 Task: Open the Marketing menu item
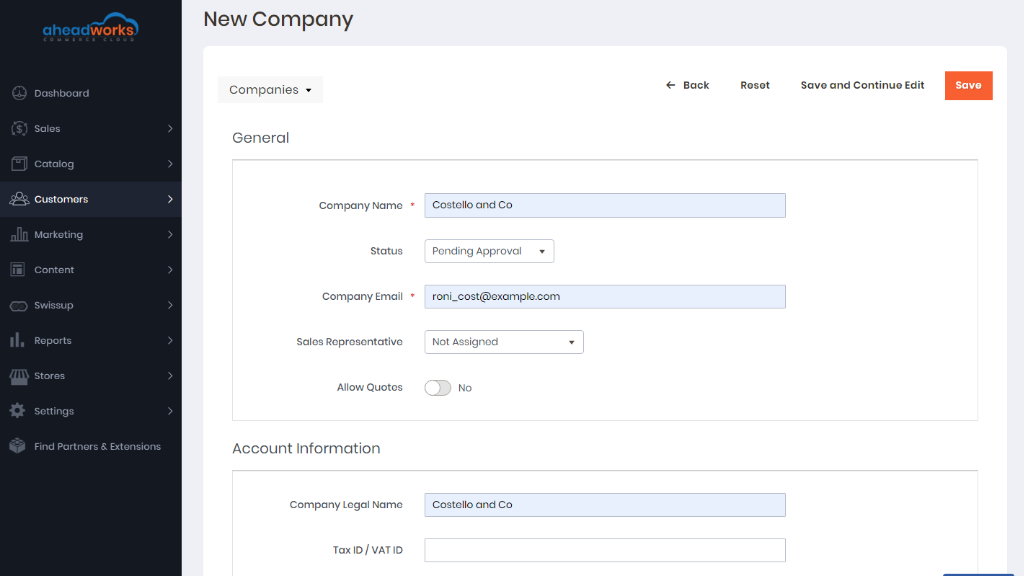click(91, 234)
